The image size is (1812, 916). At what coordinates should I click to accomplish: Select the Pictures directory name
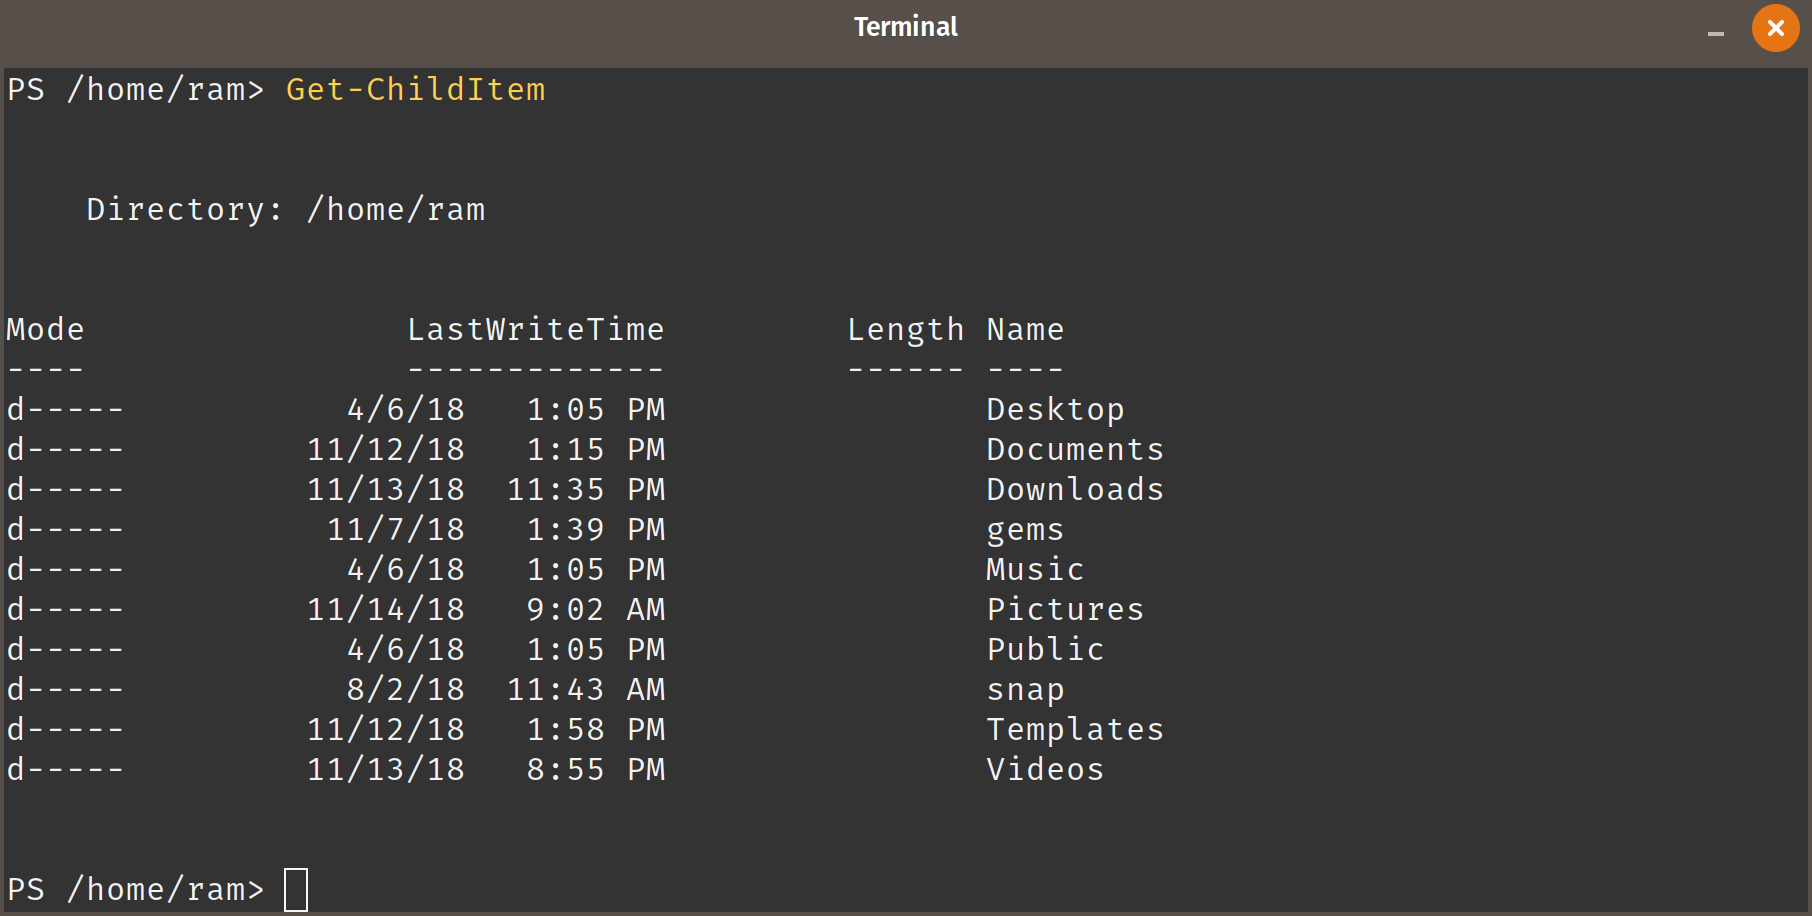click(x=1066, y=610)
